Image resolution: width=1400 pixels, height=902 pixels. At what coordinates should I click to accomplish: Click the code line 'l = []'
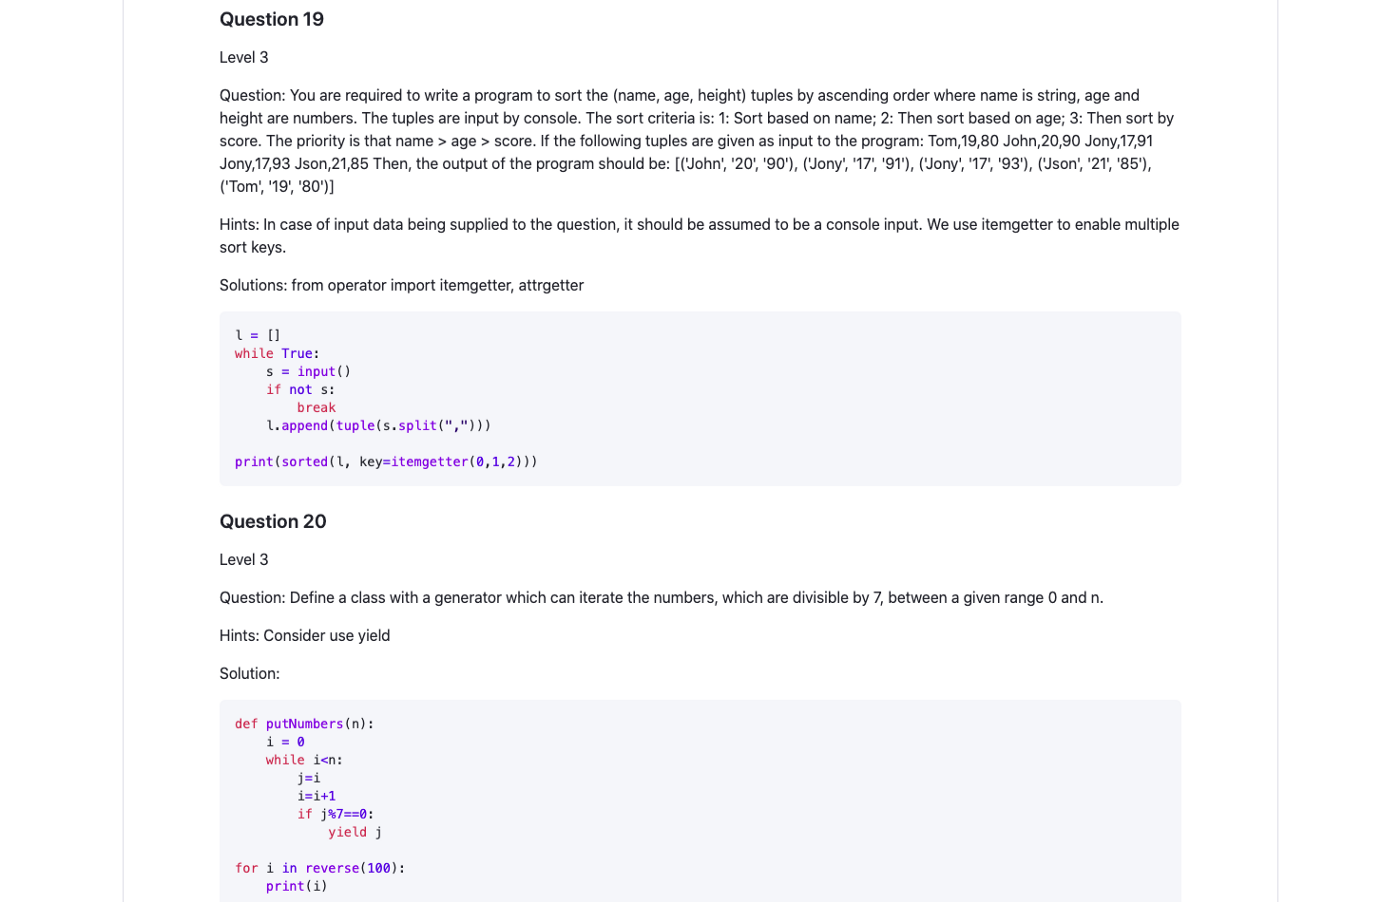click(257, 335)
